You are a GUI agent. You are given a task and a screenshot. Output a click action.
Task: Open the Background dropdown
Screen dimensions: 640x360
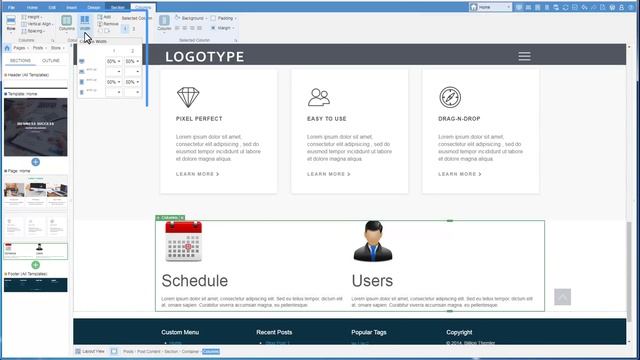pos(191,18)
